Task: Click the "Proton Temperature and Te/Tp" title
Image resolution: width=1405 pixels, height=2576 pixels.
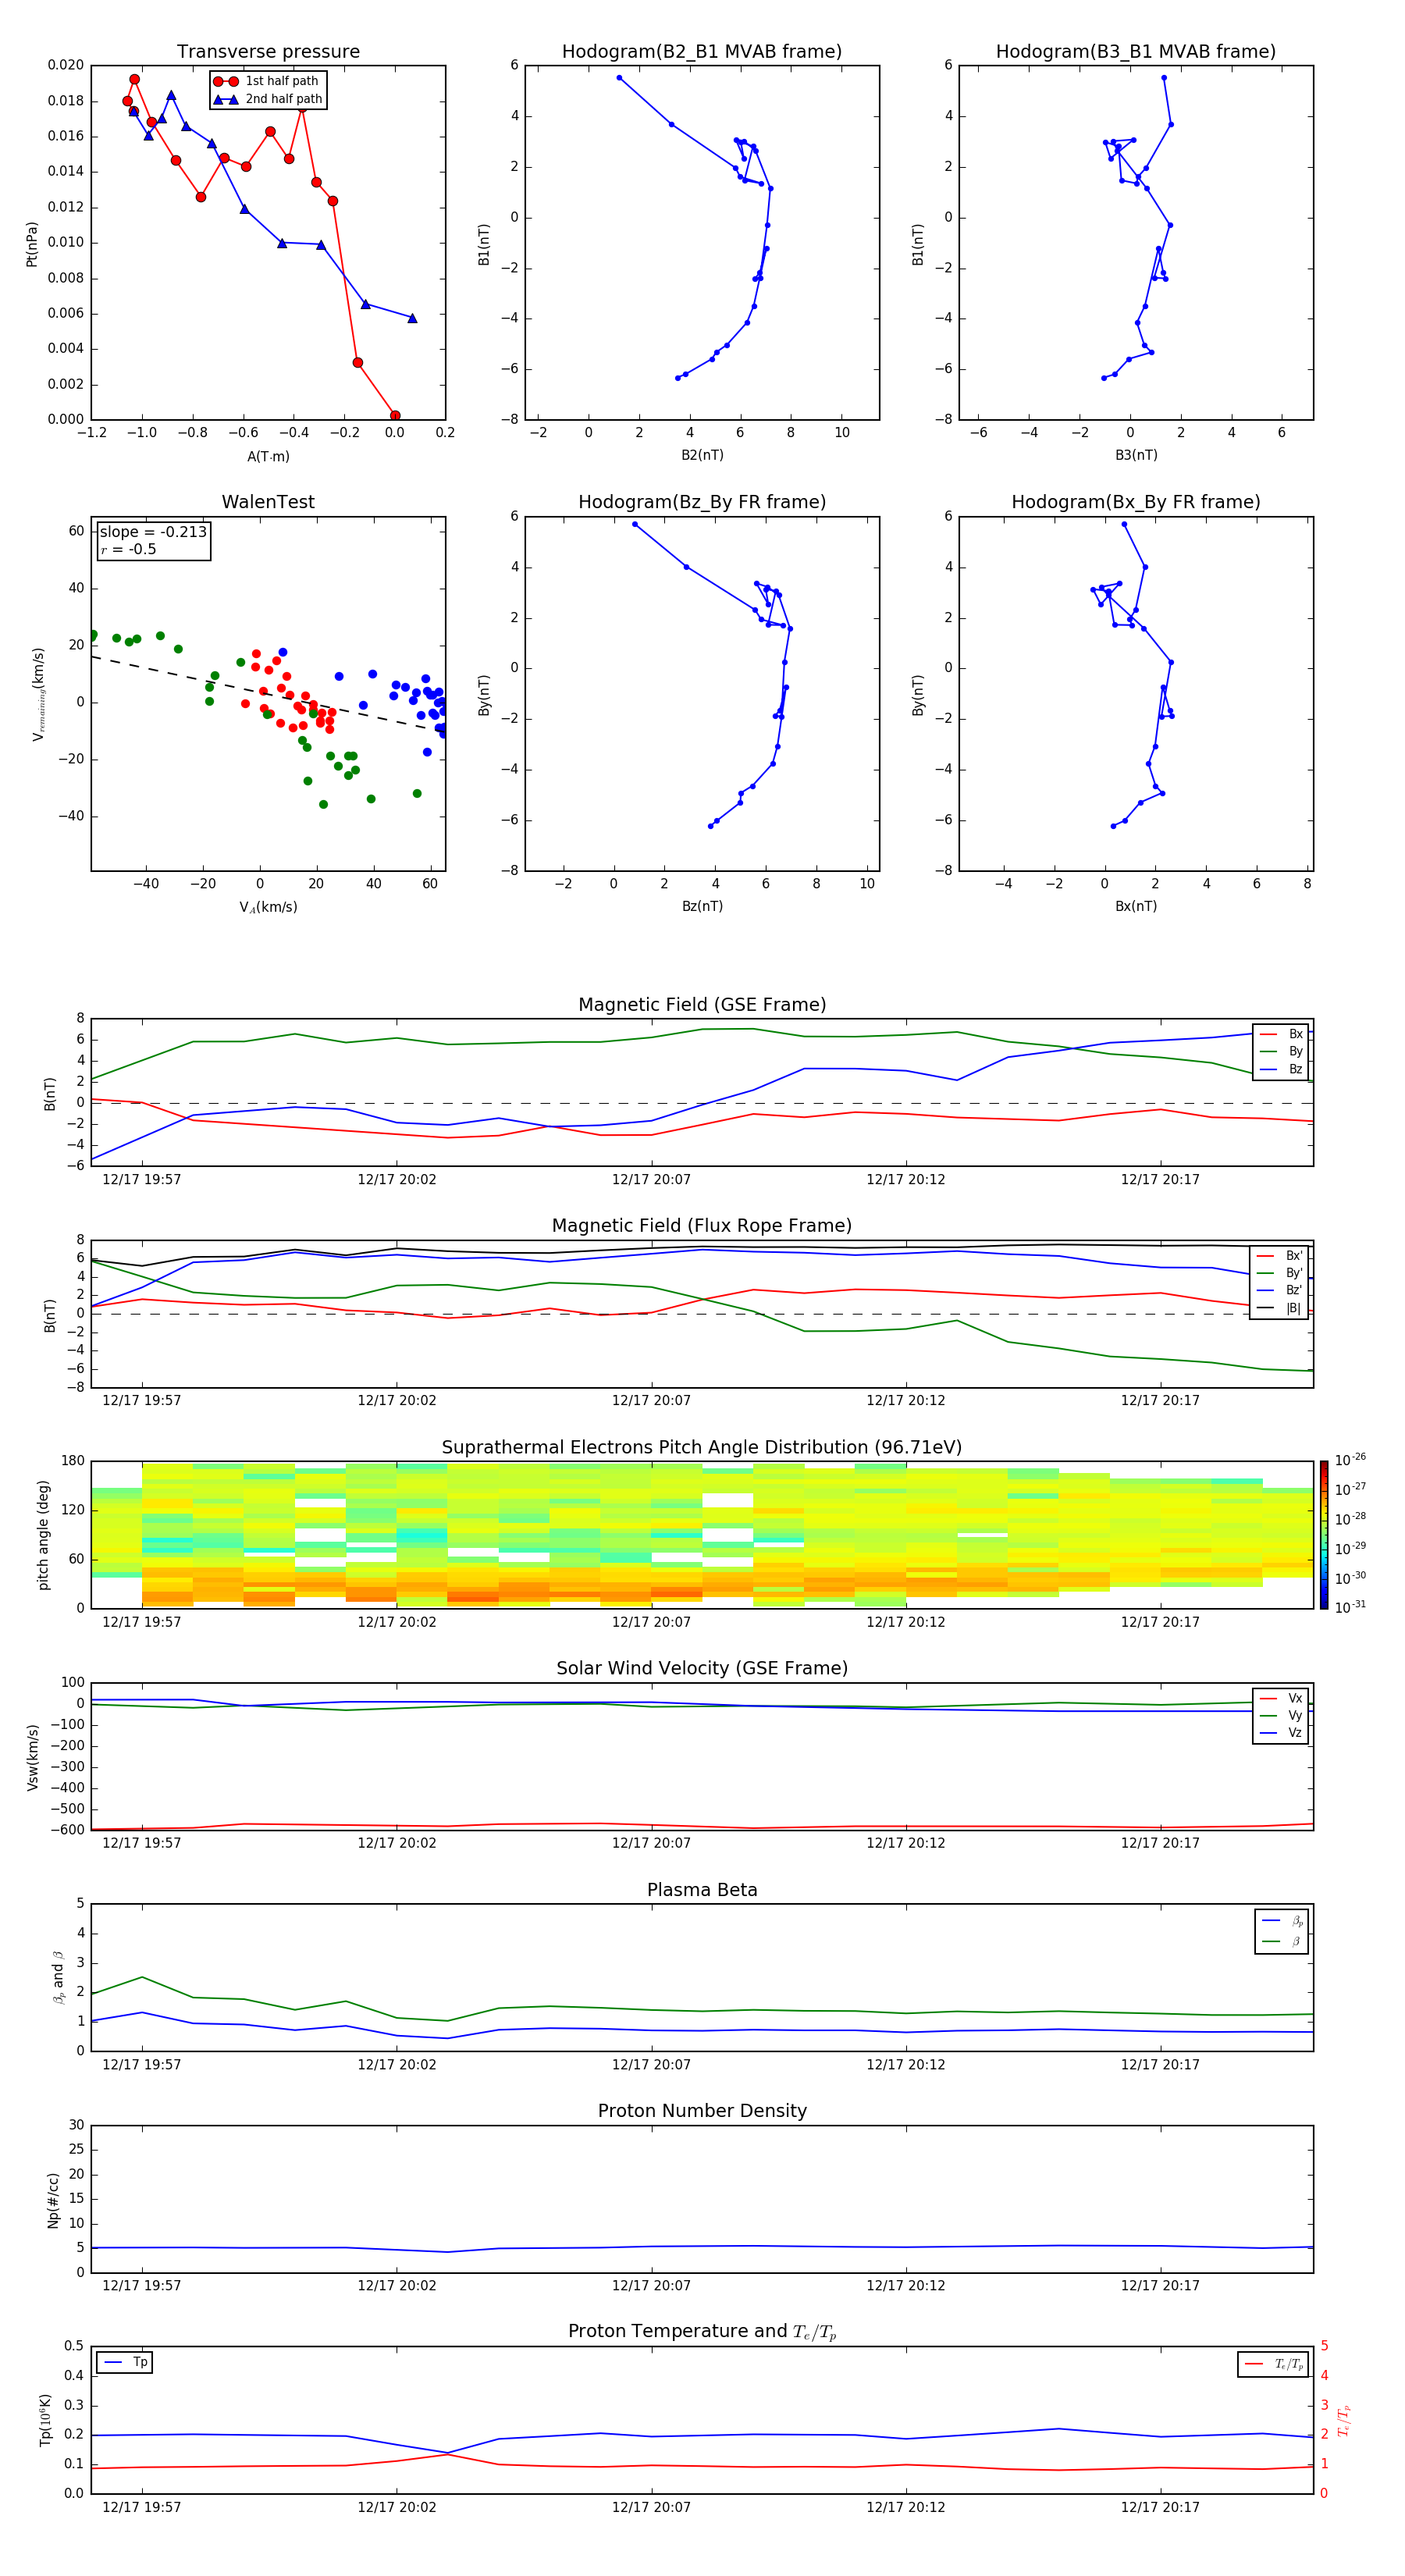Action: (x=702, y=2332)
